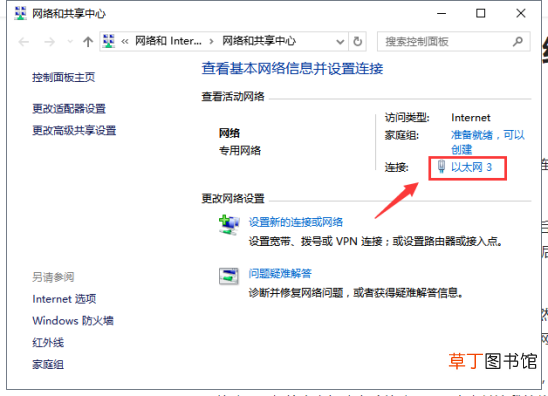
Task: Select 网络和共享中心 breadcrumb segment
Action: (x=259, y=41)
